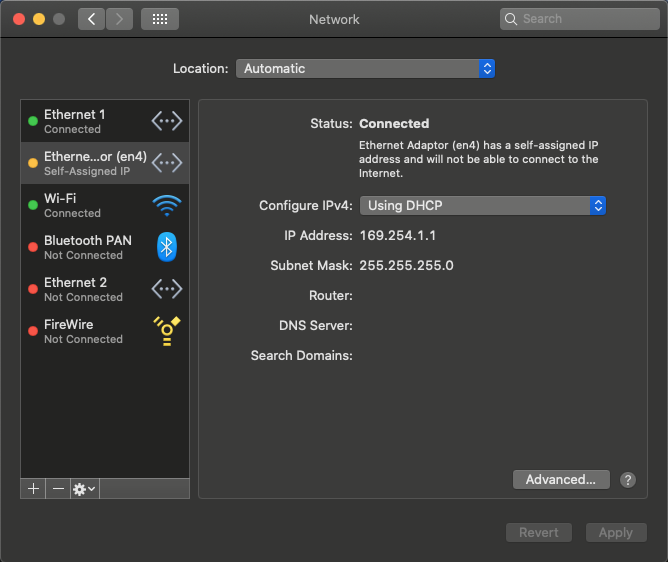The image size is (668, 562).
Task: Go back with the left chevron button
Action: (x=91, y=19)
